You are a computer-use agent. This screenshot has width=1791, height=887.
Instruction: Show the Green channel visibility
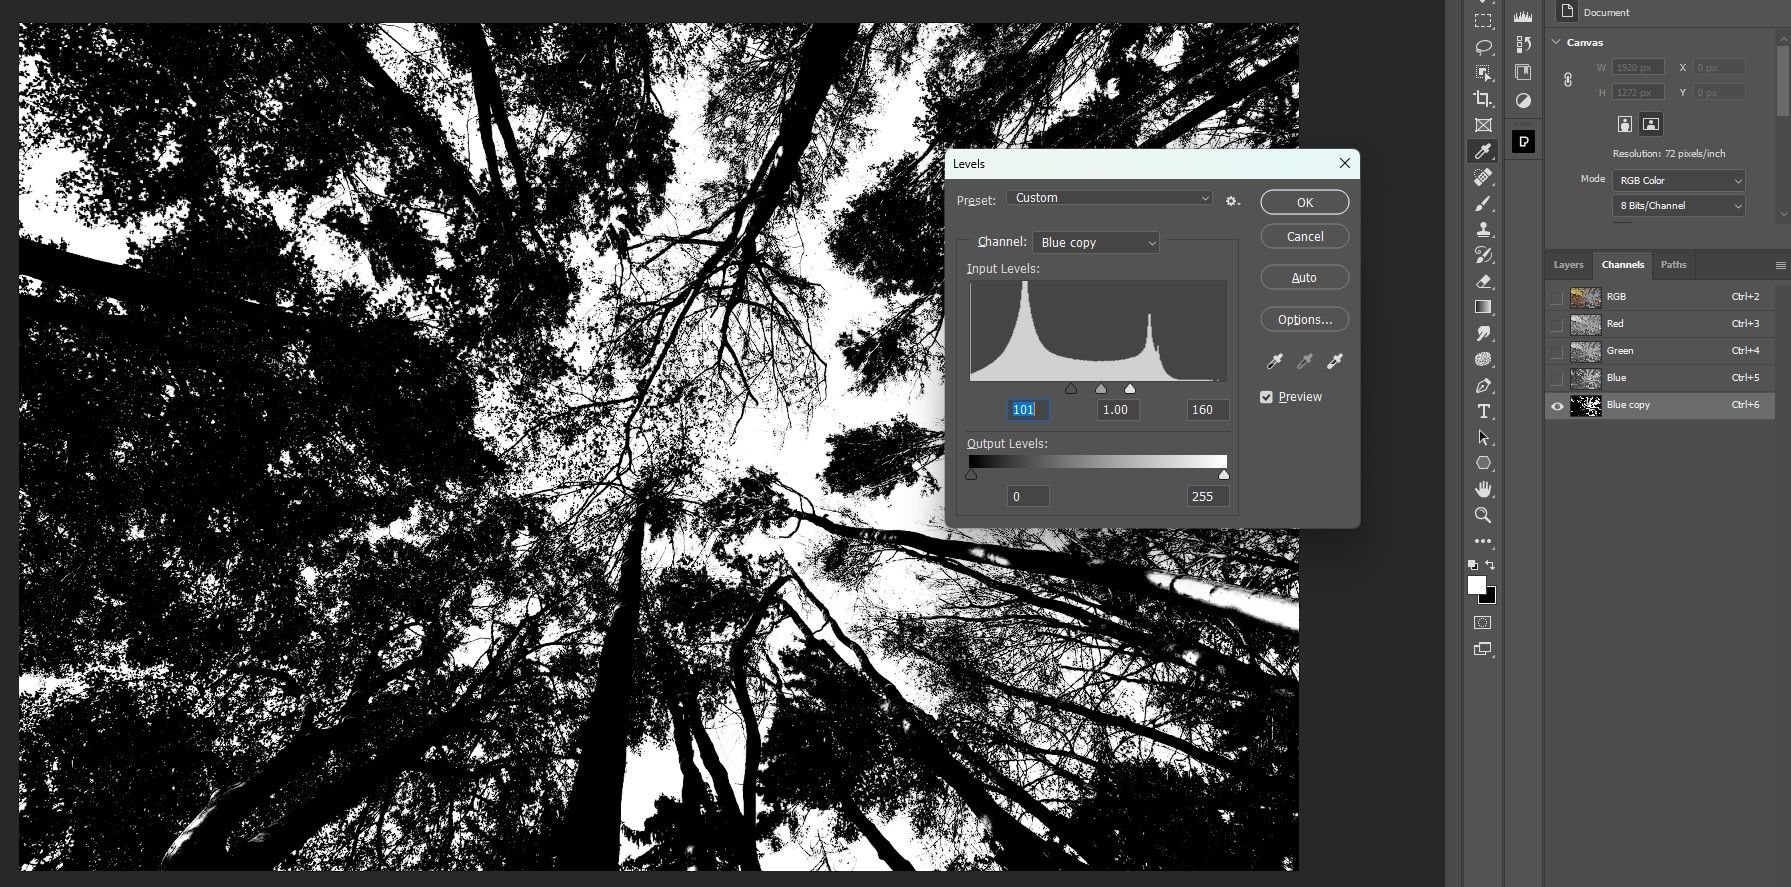click(1556, 351)
